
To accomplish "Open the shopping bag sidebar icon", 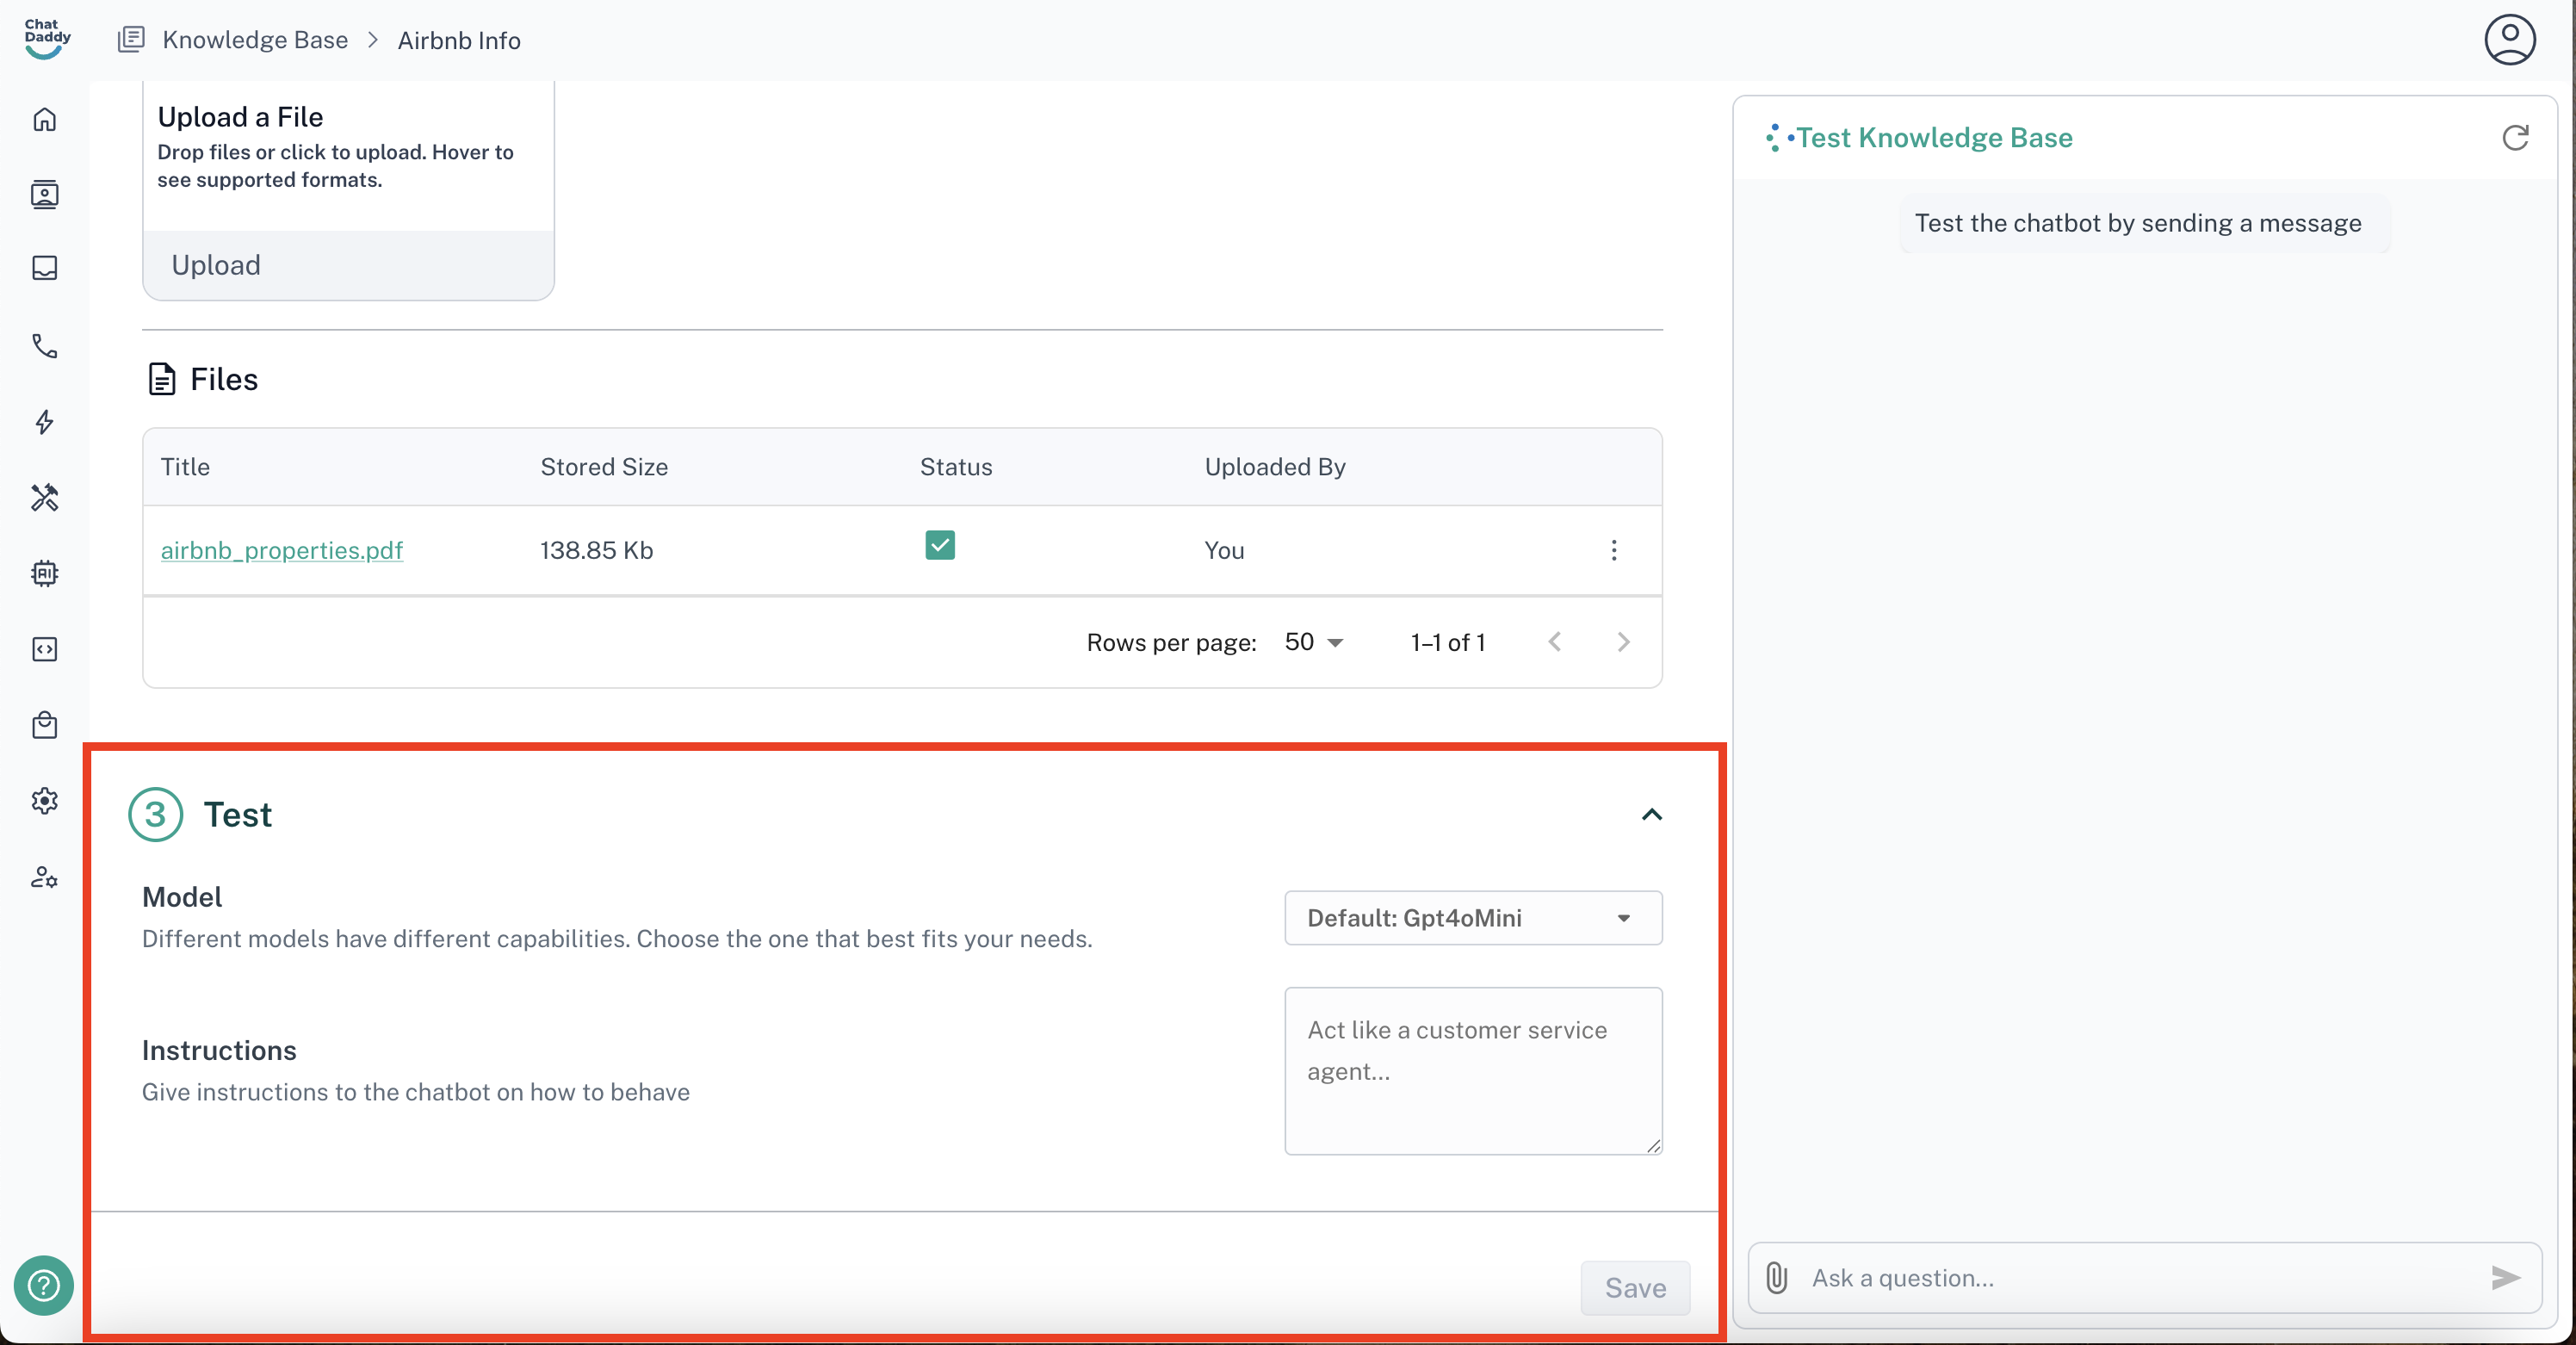I will (x=44, y=725).
